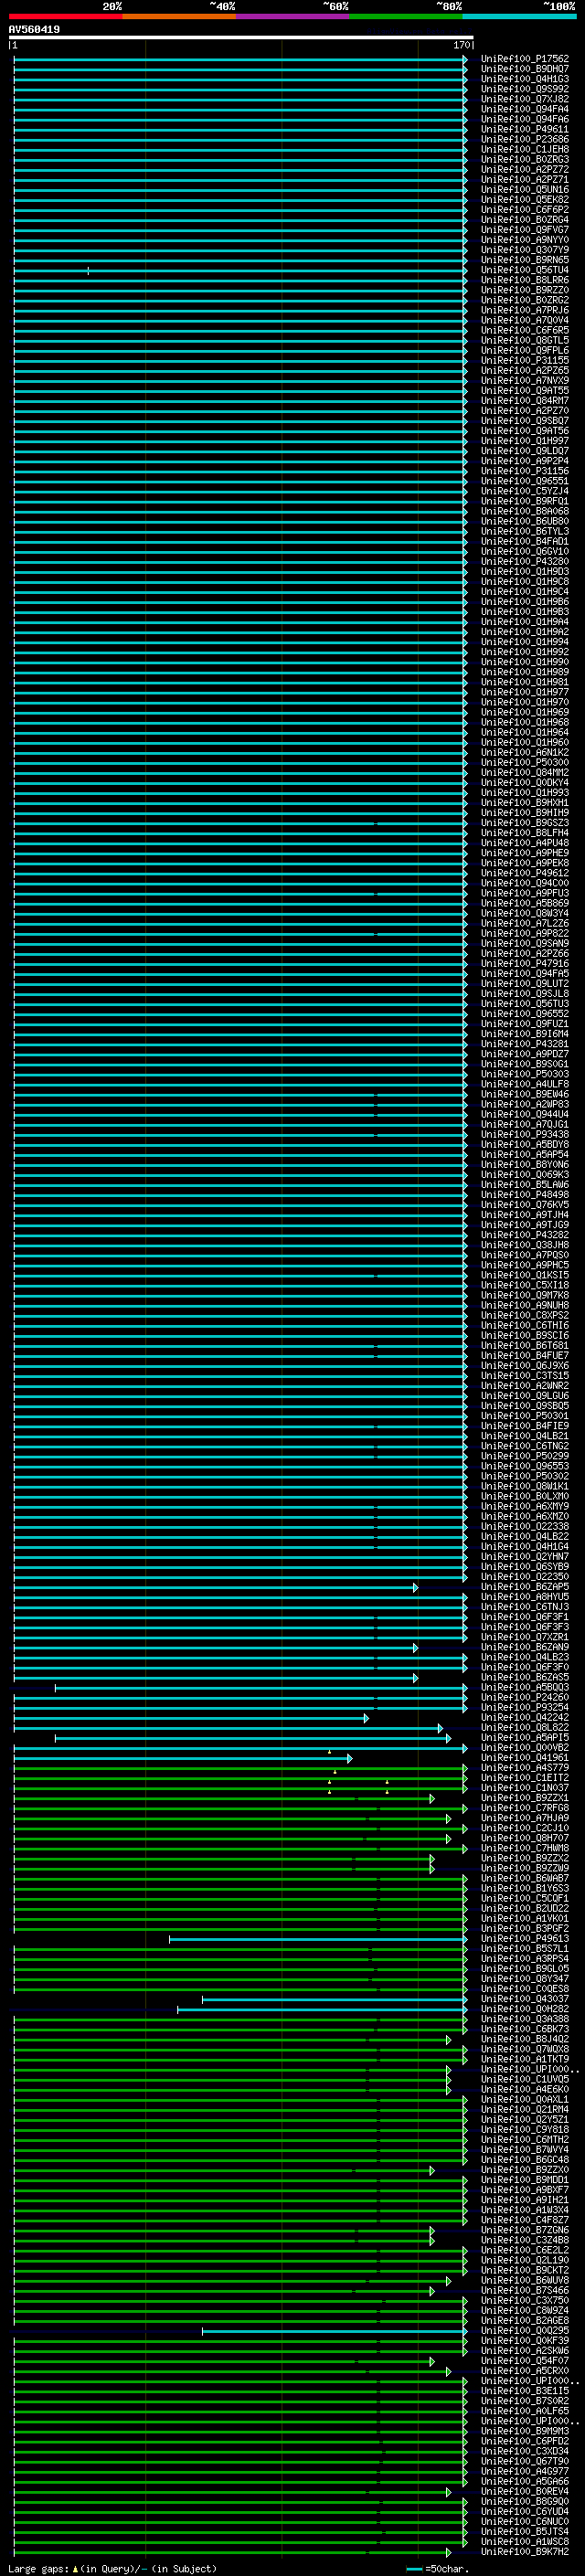This screenshot has height=2576, width=585.
Task: Select label UniRef100_Q96551
Action: coord(524,481)
